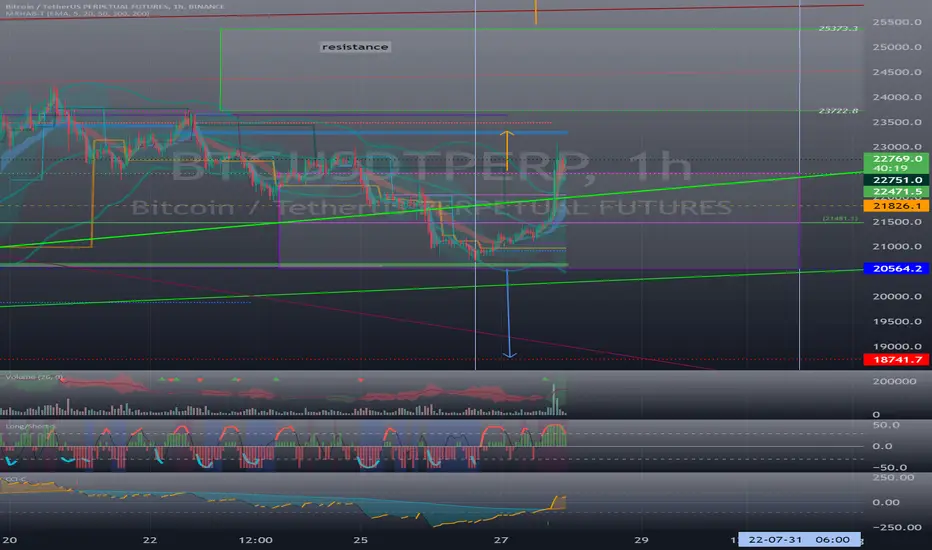Click the -50.0 Long/Short axis value

click(890, 467)
